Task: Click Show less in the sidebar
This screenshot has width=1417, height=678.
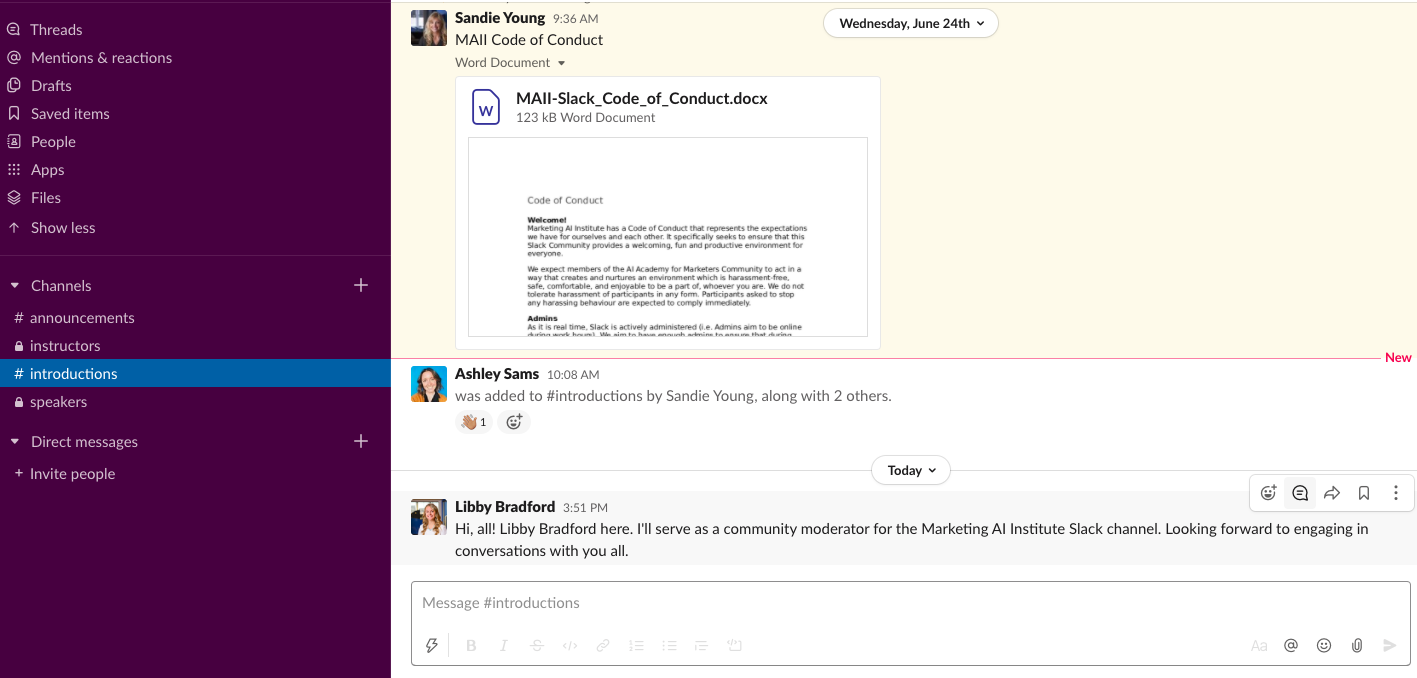Action: coord(63,228)
